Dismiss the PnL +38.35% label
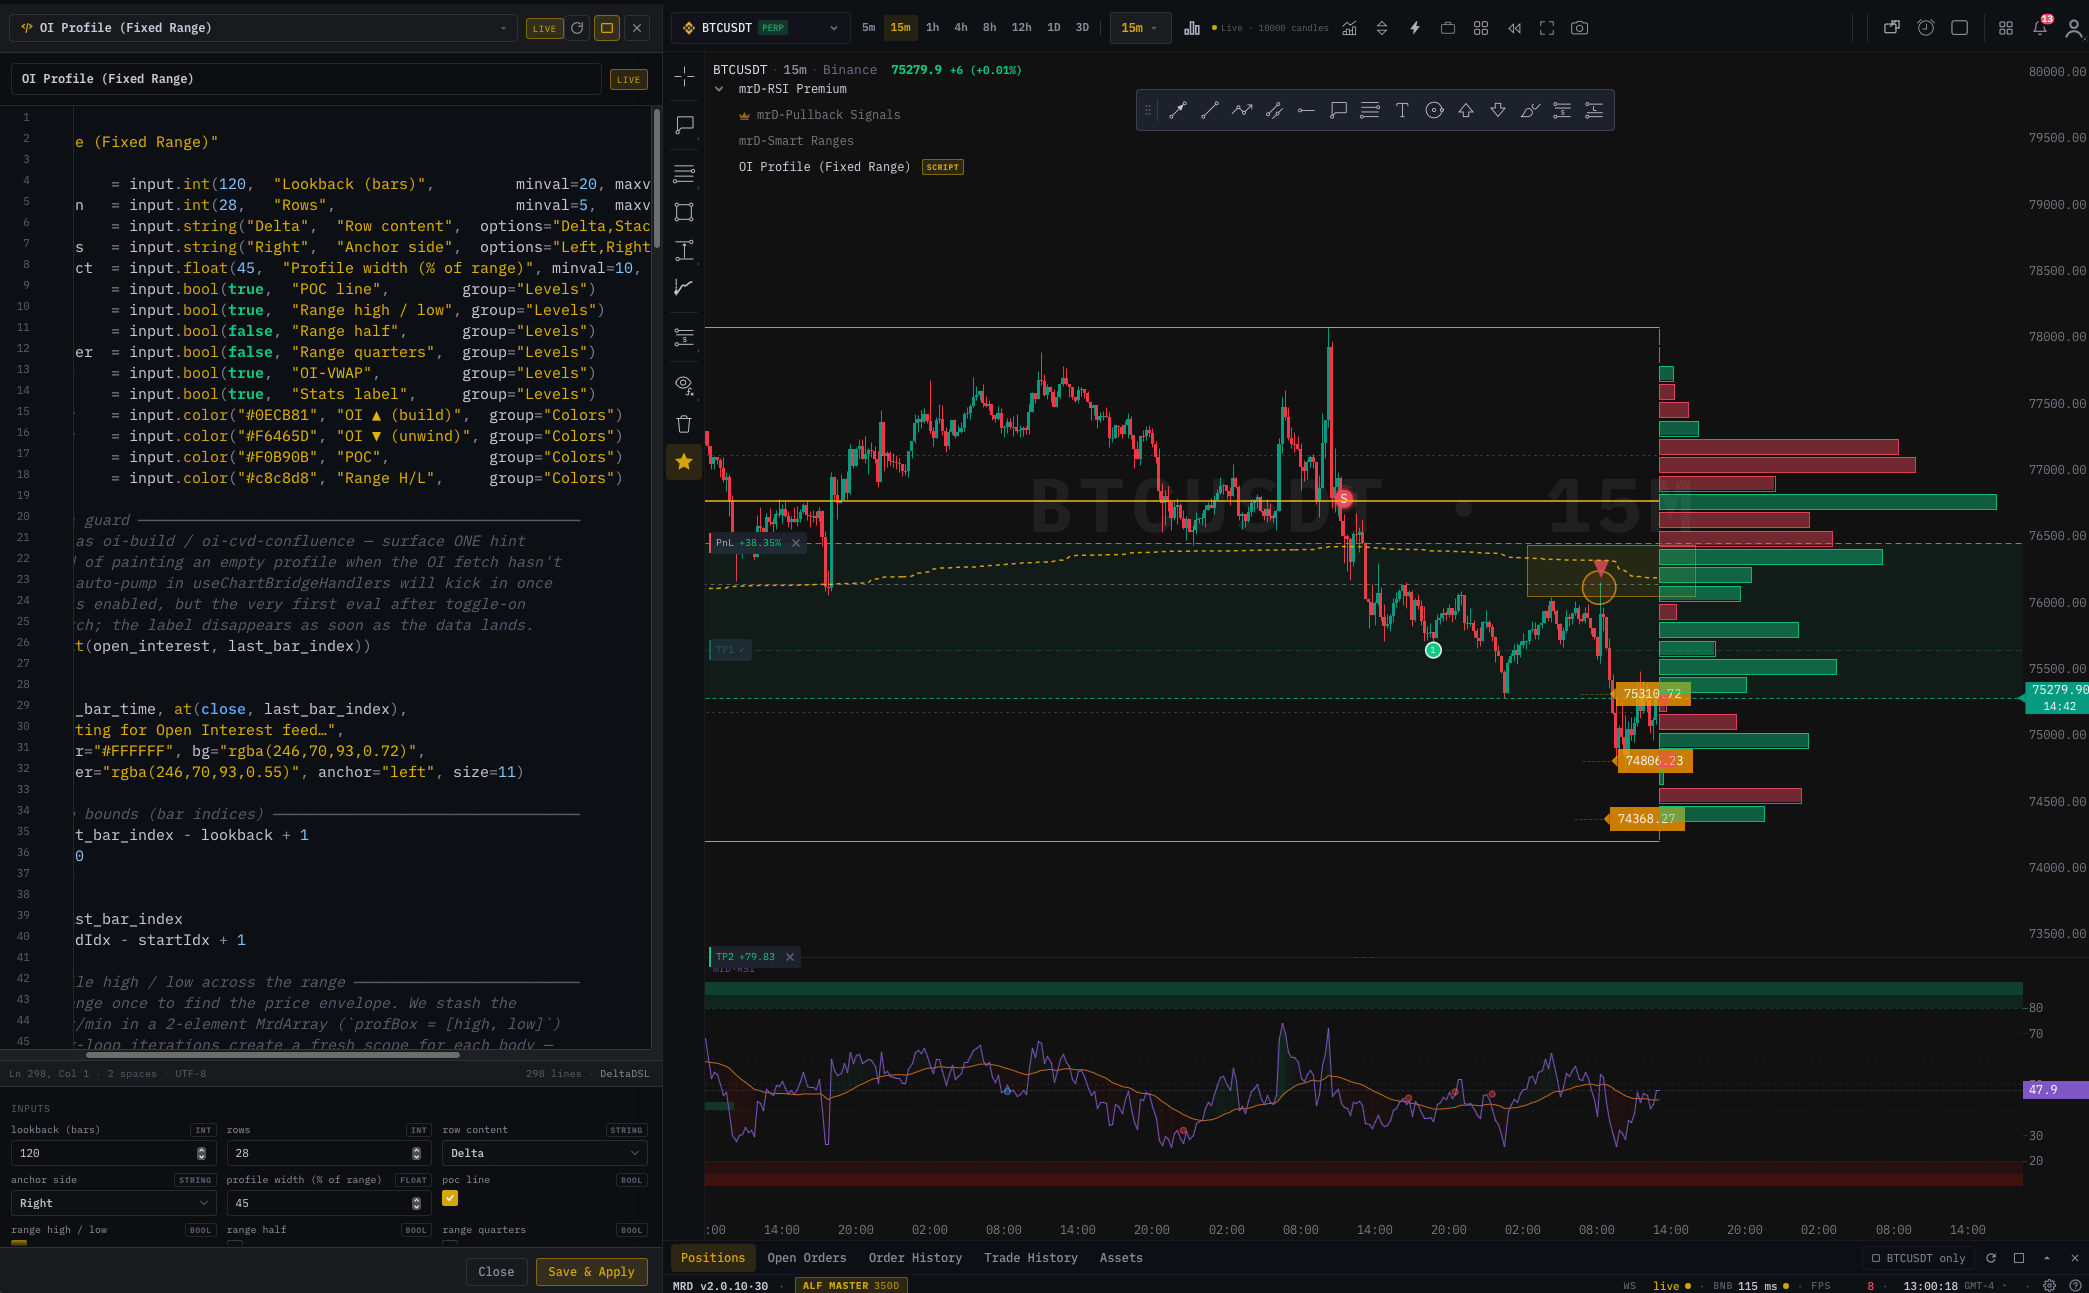The height and width of the screenshot is (1293, 2089). coord(796,543)
